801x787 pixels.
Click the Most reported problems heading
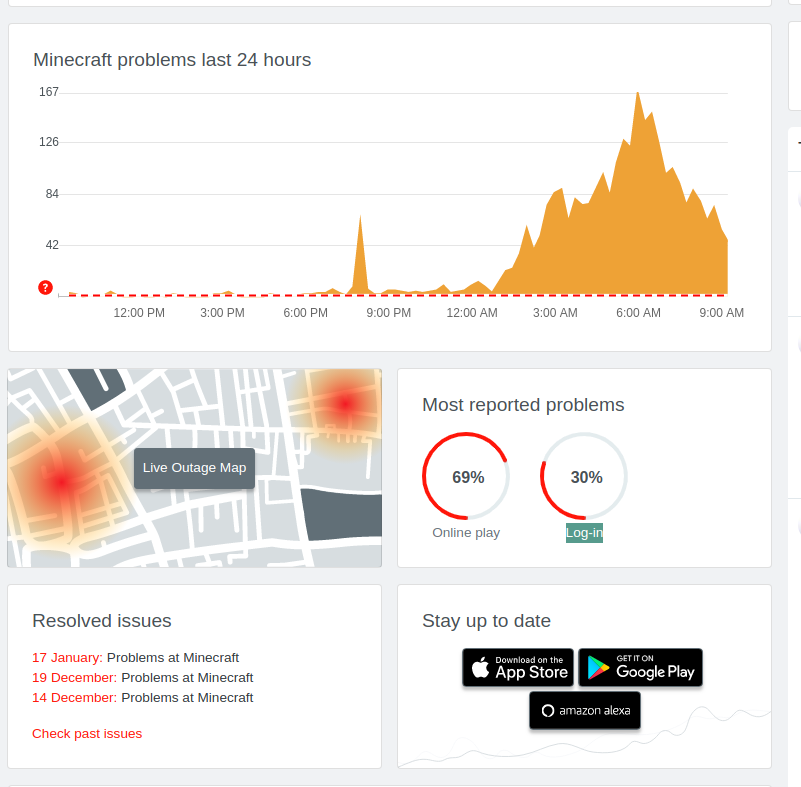pos(523,405)
